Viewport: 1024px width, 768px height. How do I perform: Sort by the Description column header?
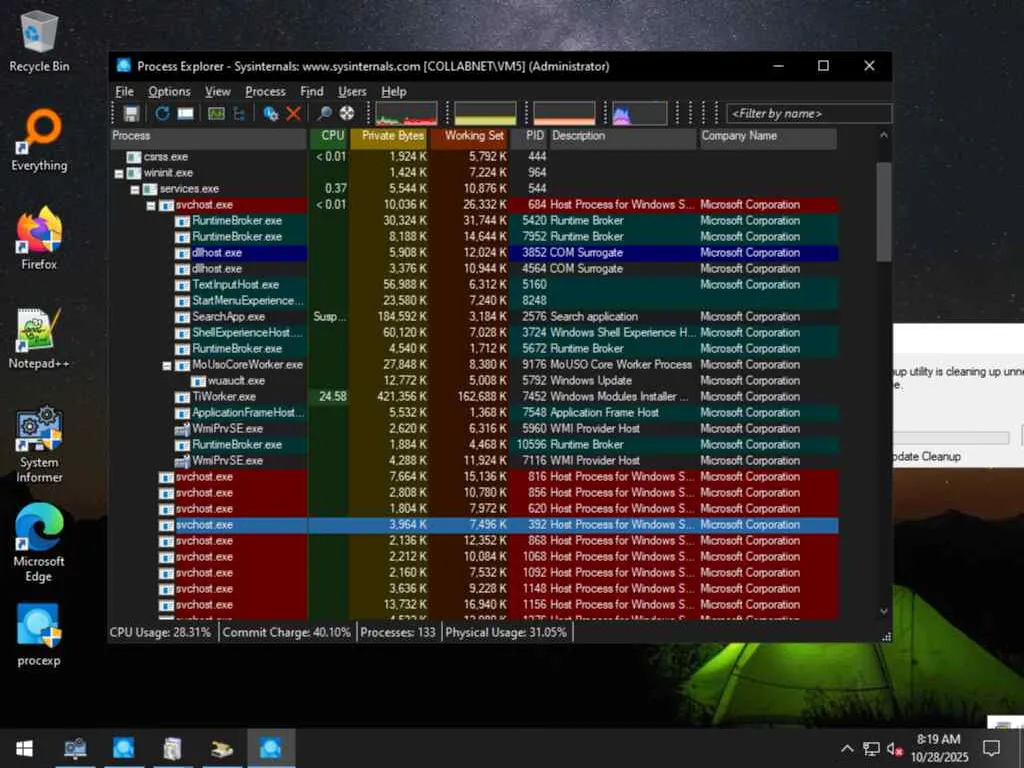(x=622, y=136)
